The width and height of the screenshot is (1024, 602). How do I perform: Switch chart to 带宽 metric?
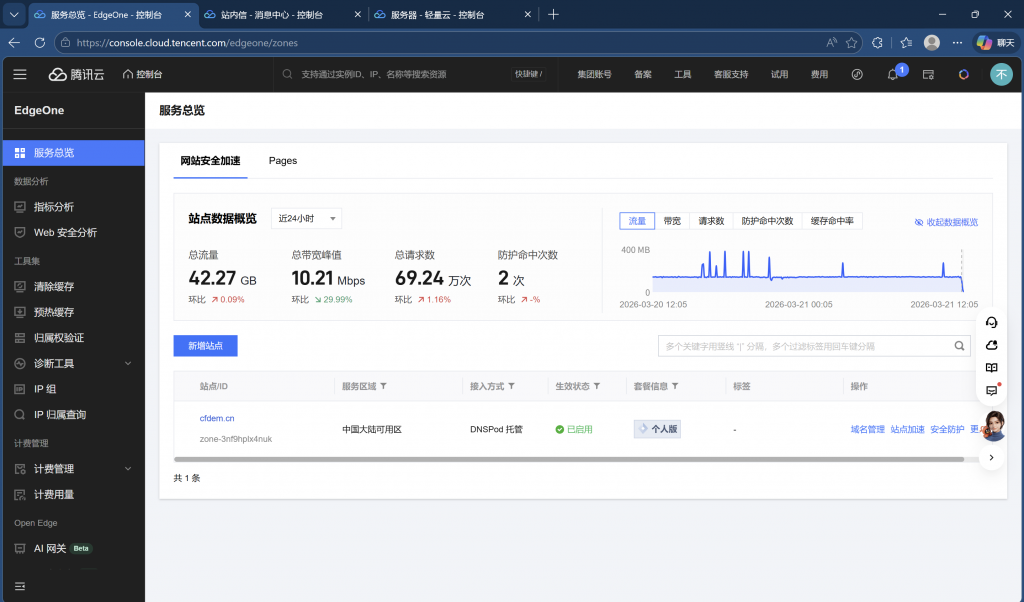[672, 221]
